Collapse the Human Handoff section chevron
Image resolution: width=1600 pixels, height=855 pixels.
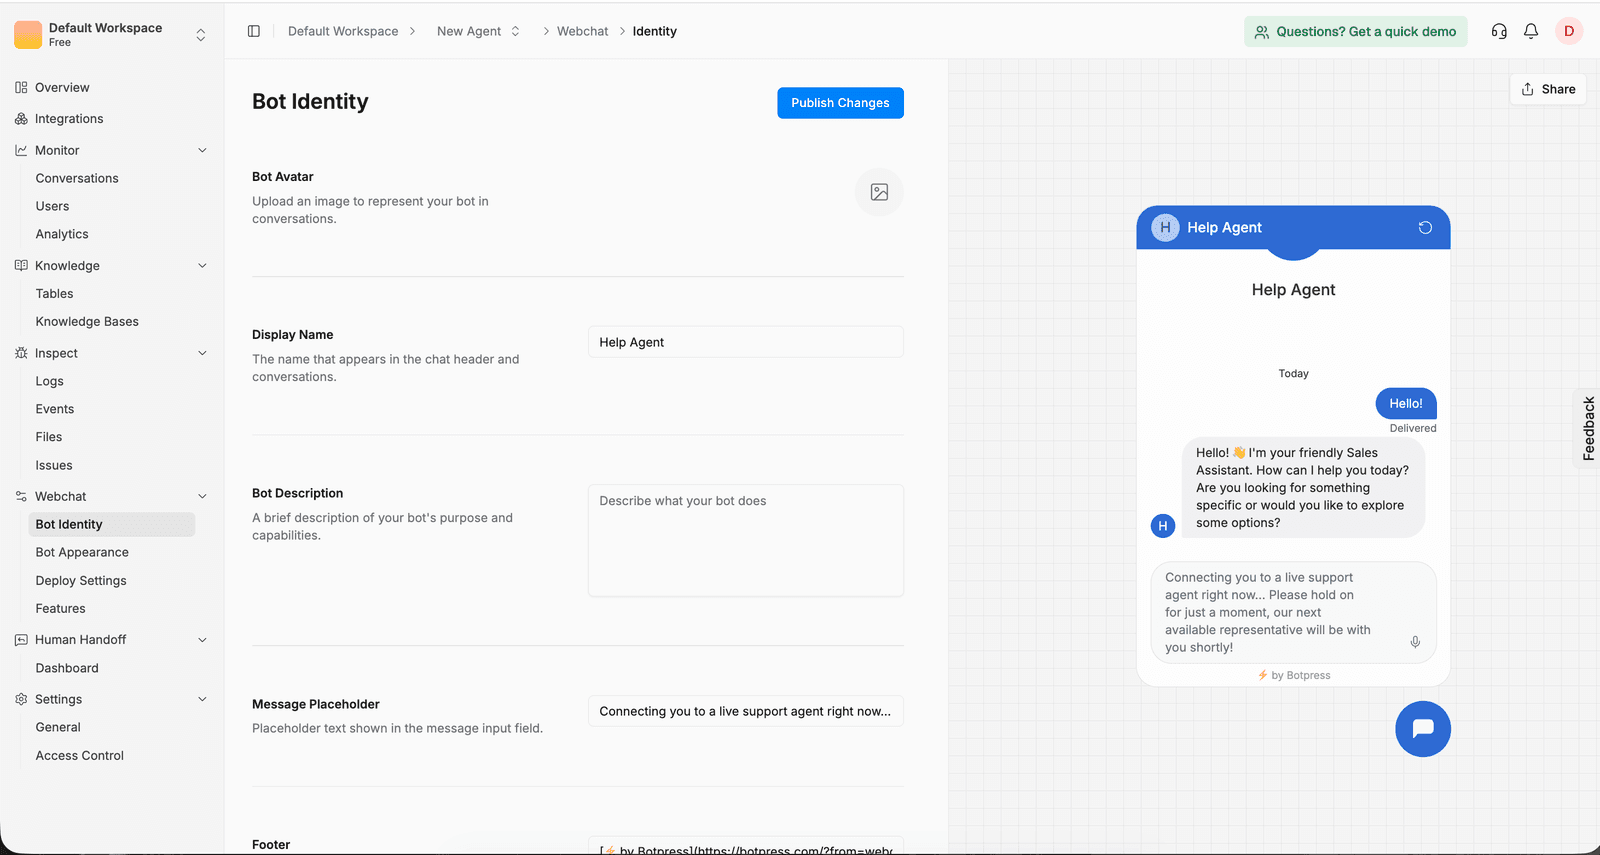(202, 639)
